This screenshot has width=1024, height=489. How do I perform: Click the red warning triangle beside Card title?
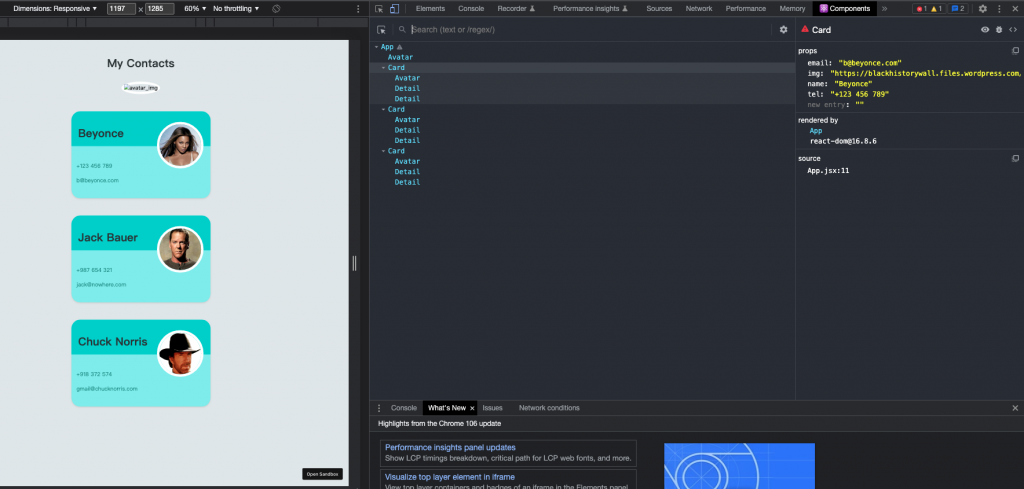coord(805,29)
